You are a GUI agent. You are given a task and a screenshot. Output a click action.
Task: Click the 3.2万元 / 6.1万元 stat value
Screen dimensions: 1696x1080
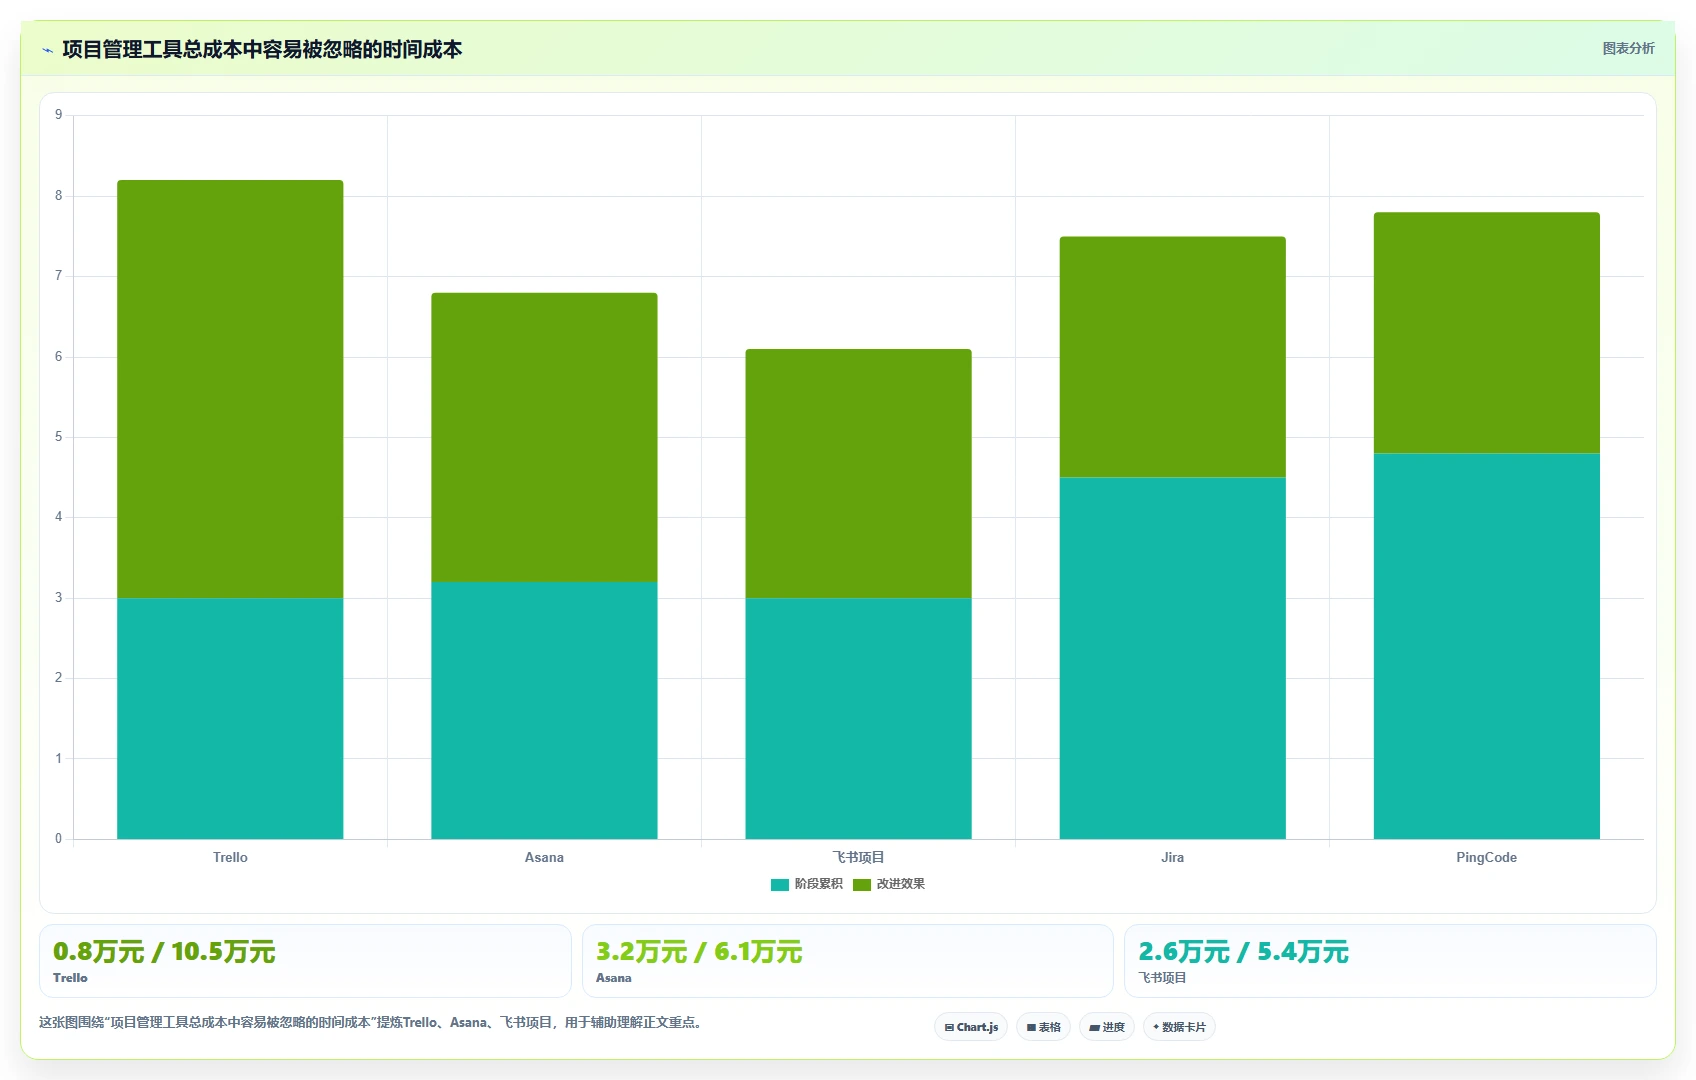point(699,952)
